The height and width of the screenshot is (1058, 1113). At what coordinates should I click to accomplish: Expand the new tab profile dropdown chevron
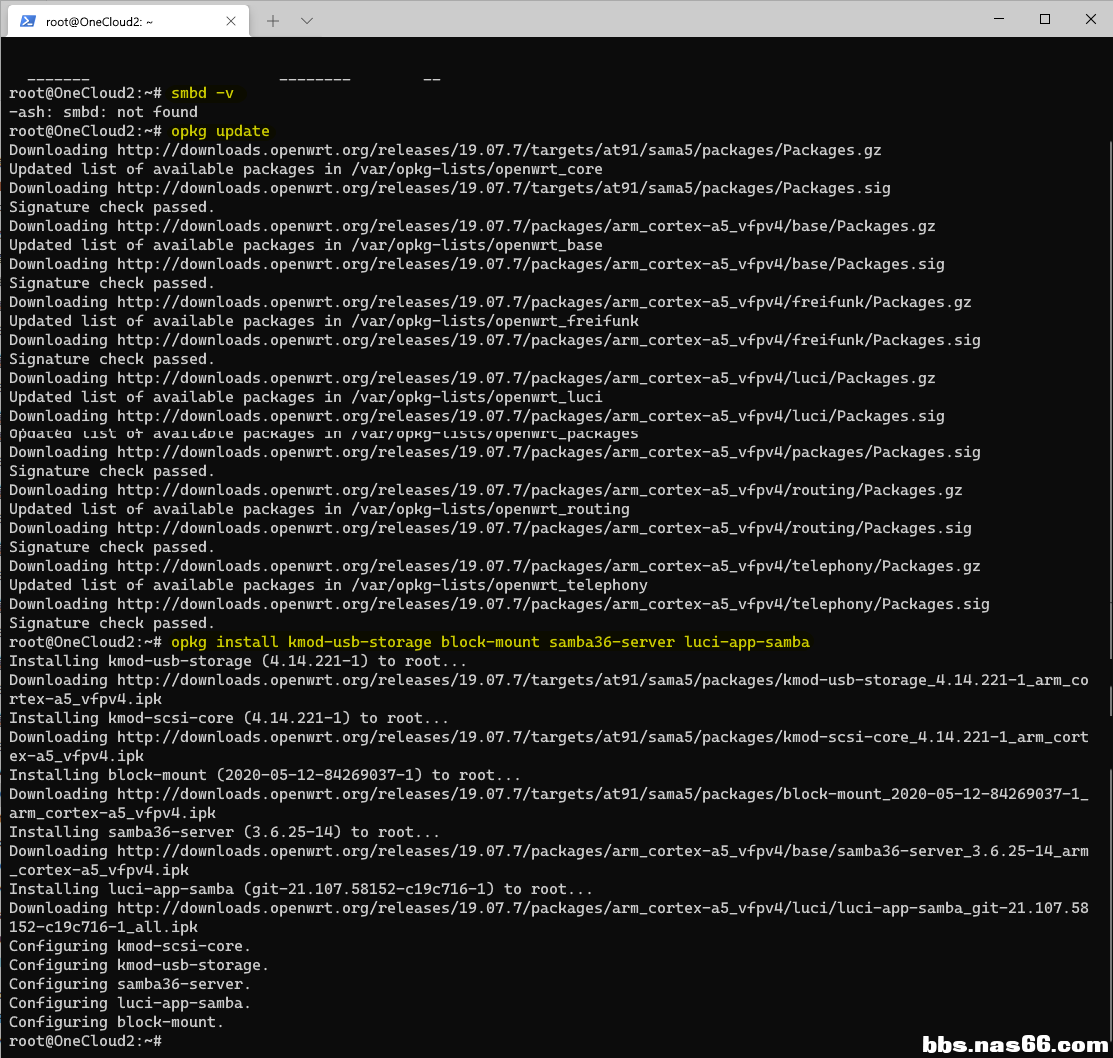click(307, 20)
